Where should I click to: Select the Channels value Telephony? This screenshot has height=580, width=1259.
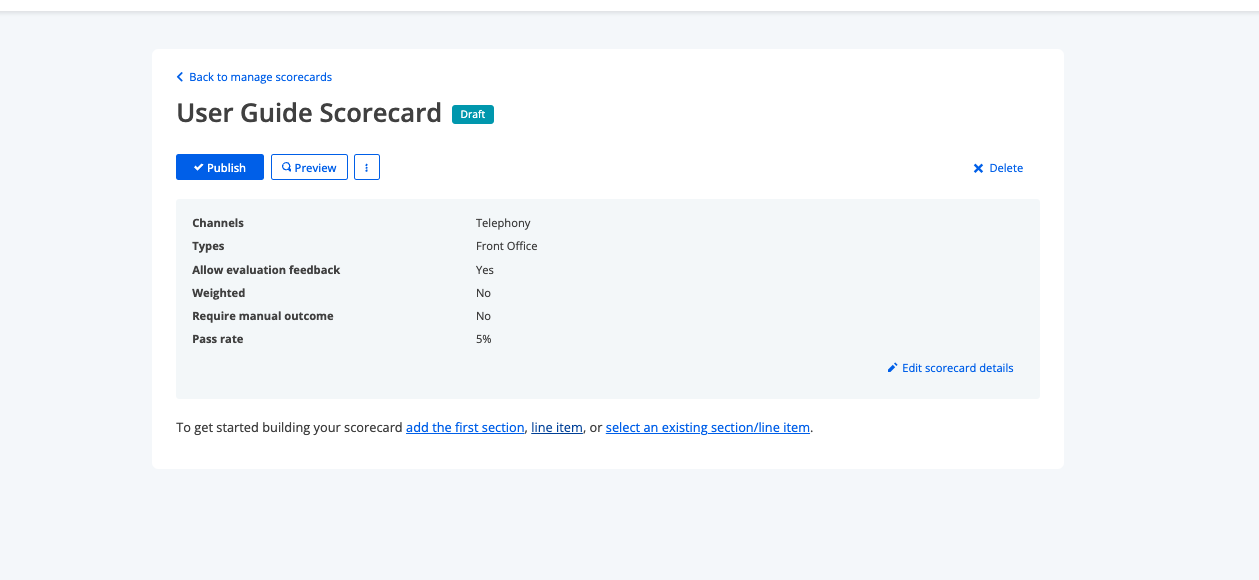tap(503, 222)
